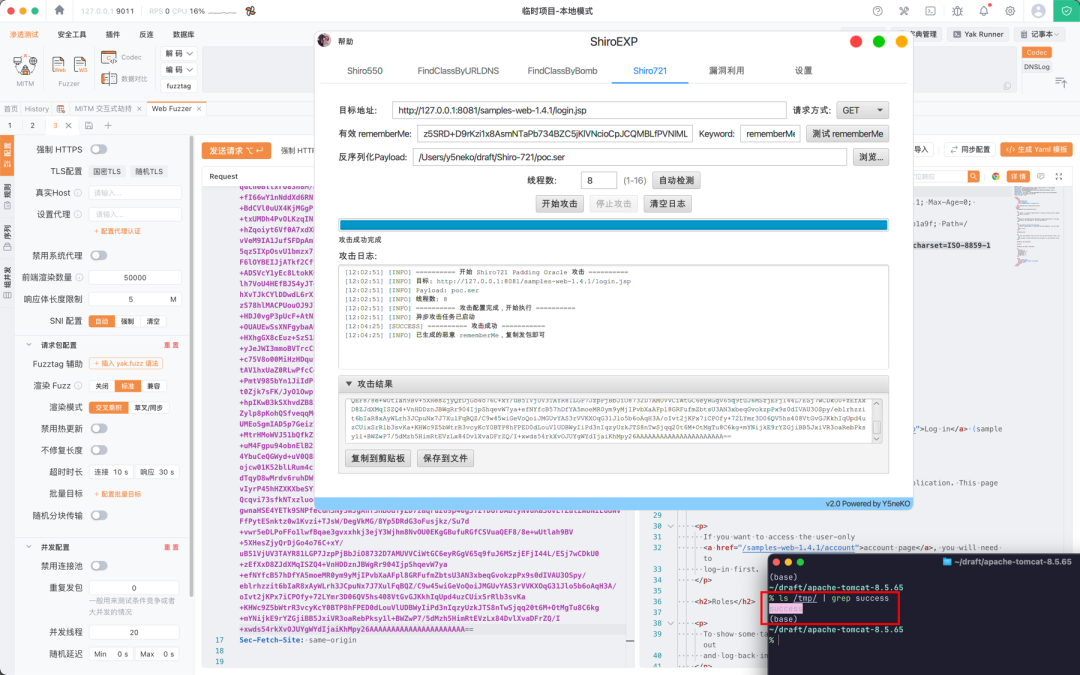Viewport: 1080px width, 675px height.
Task: Collapse the 请求包配置 section
Action: coord(29,345)
